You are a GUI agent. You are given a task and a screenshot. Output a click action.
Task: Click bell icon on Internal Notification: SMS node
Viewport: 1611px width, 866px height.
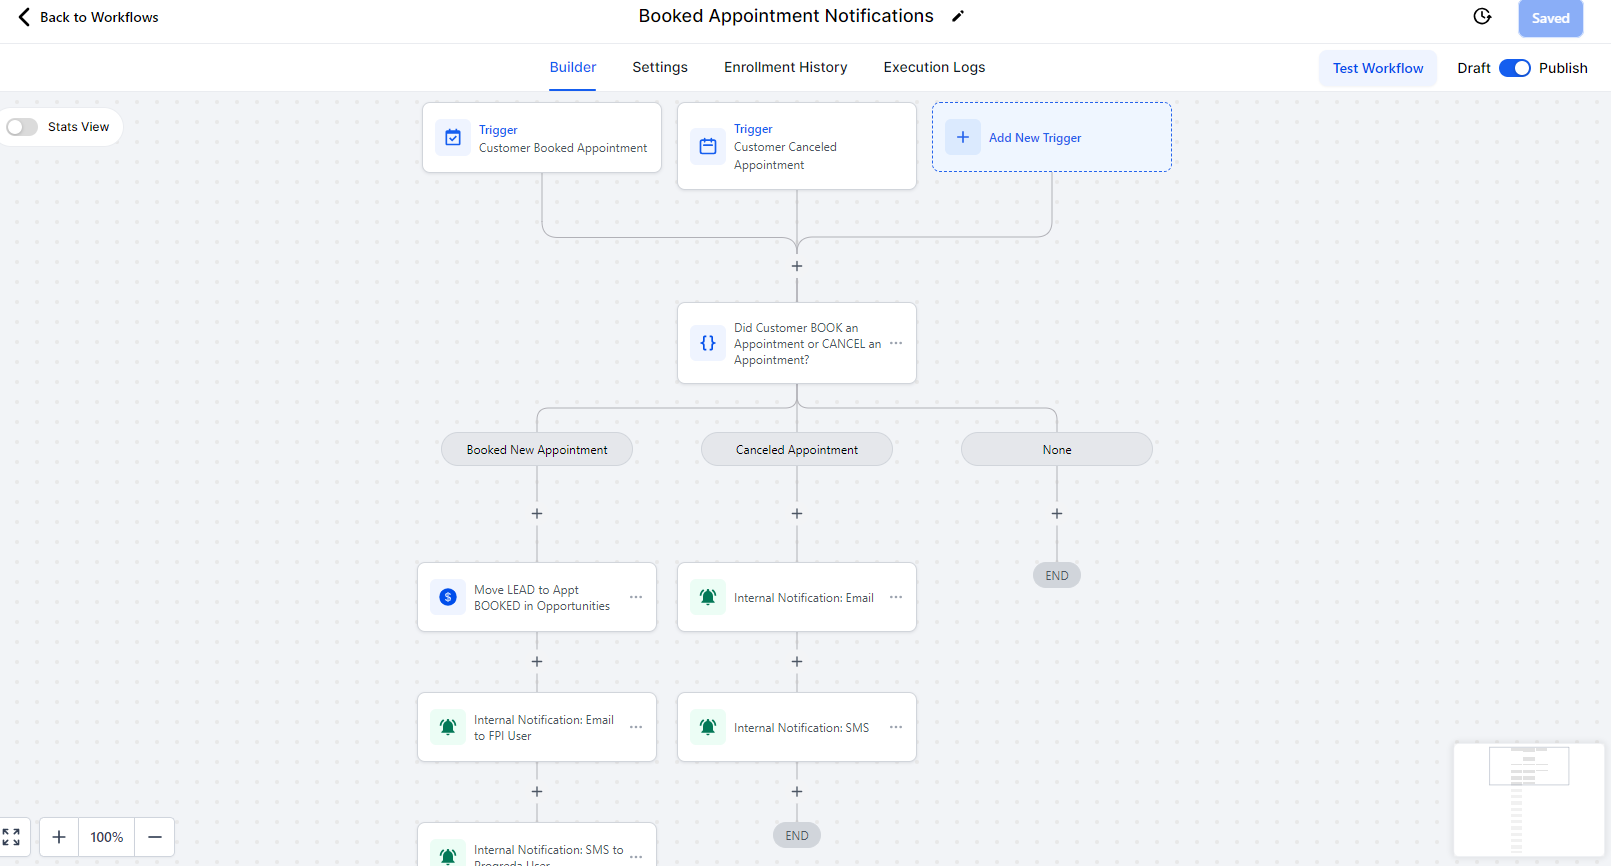(x=708, y=727)
